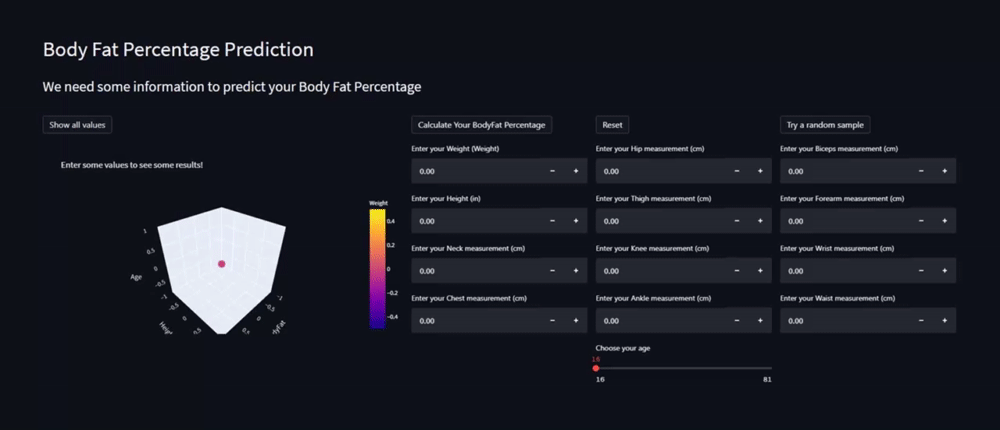This screenshot has height=430, width=1000.
Task: Click minus icon for Weight field
Action: coord(553,171)
